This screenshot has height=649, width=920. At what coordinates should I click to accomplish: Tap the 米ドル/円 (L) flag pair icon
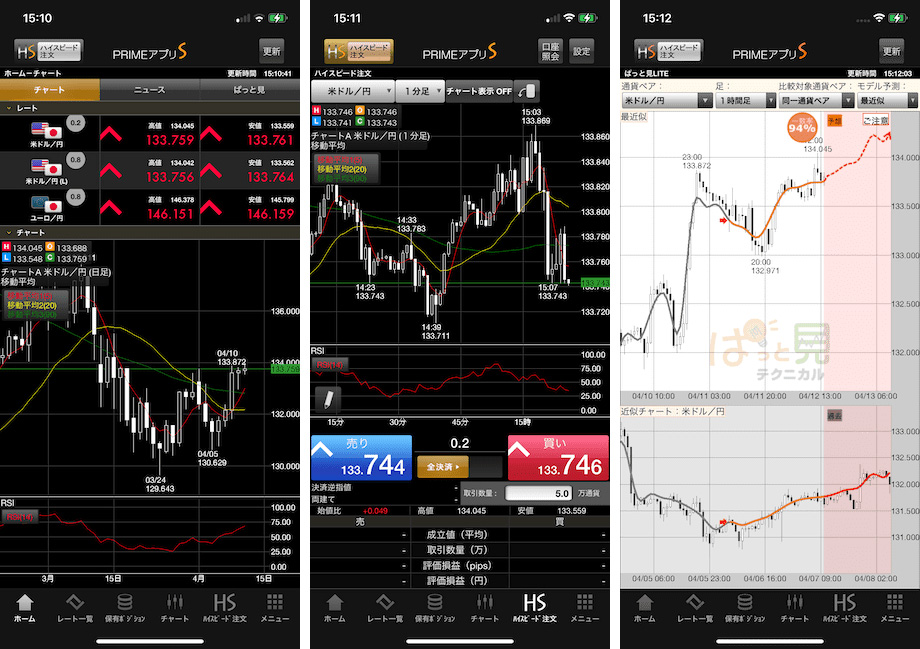pyautogui.click(x=47, y=169)
